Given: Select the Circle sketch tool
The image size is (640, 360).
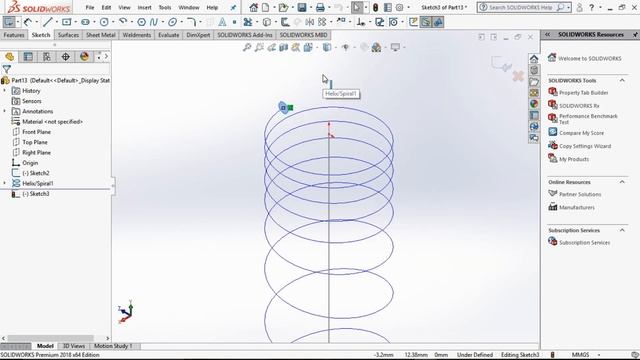Looking at the screenshot, I should click(104, 22).
